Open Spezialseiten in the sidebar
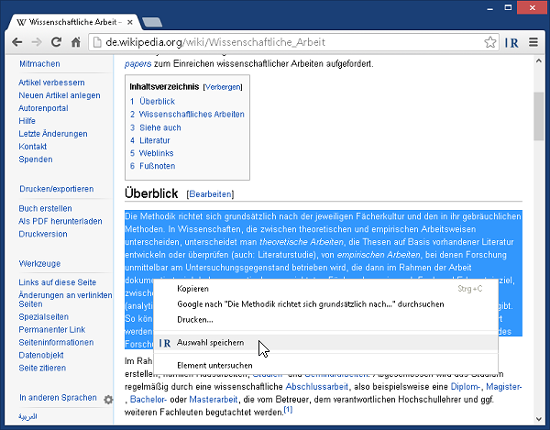550x430 pixels. point(43,317)
